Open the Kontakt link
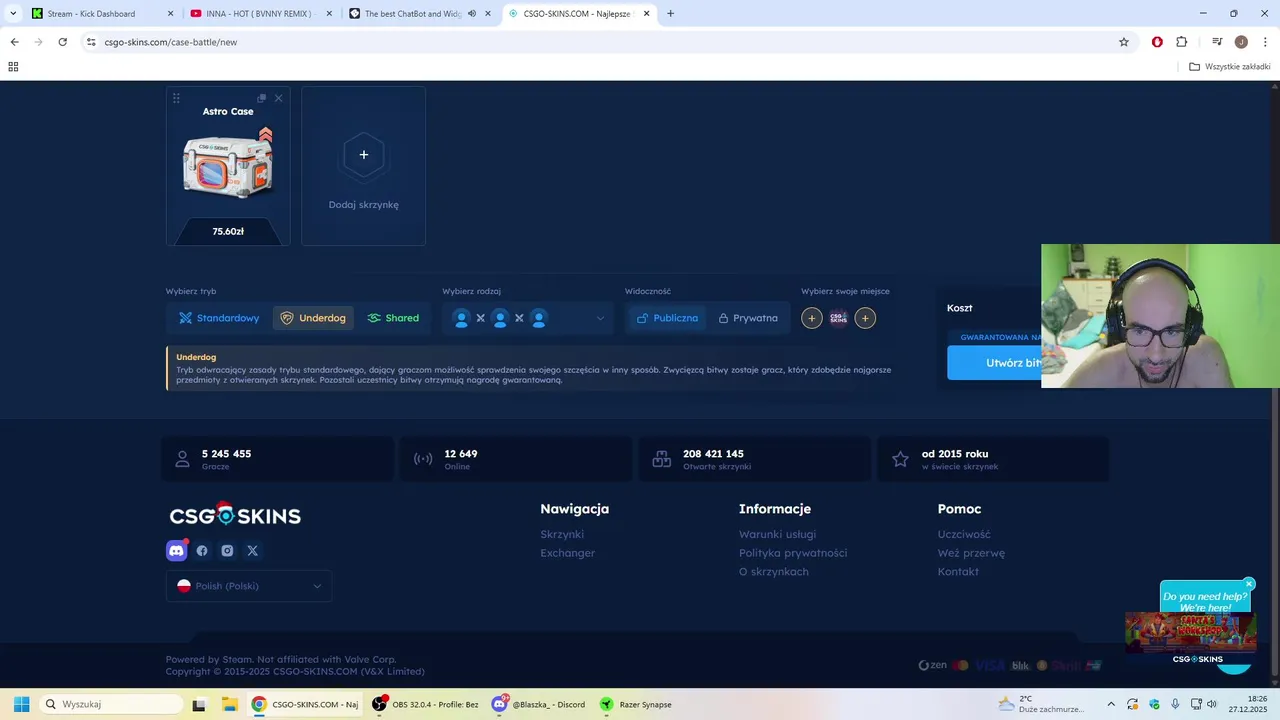The image size is (1280, 720). [x=958, y=572]
